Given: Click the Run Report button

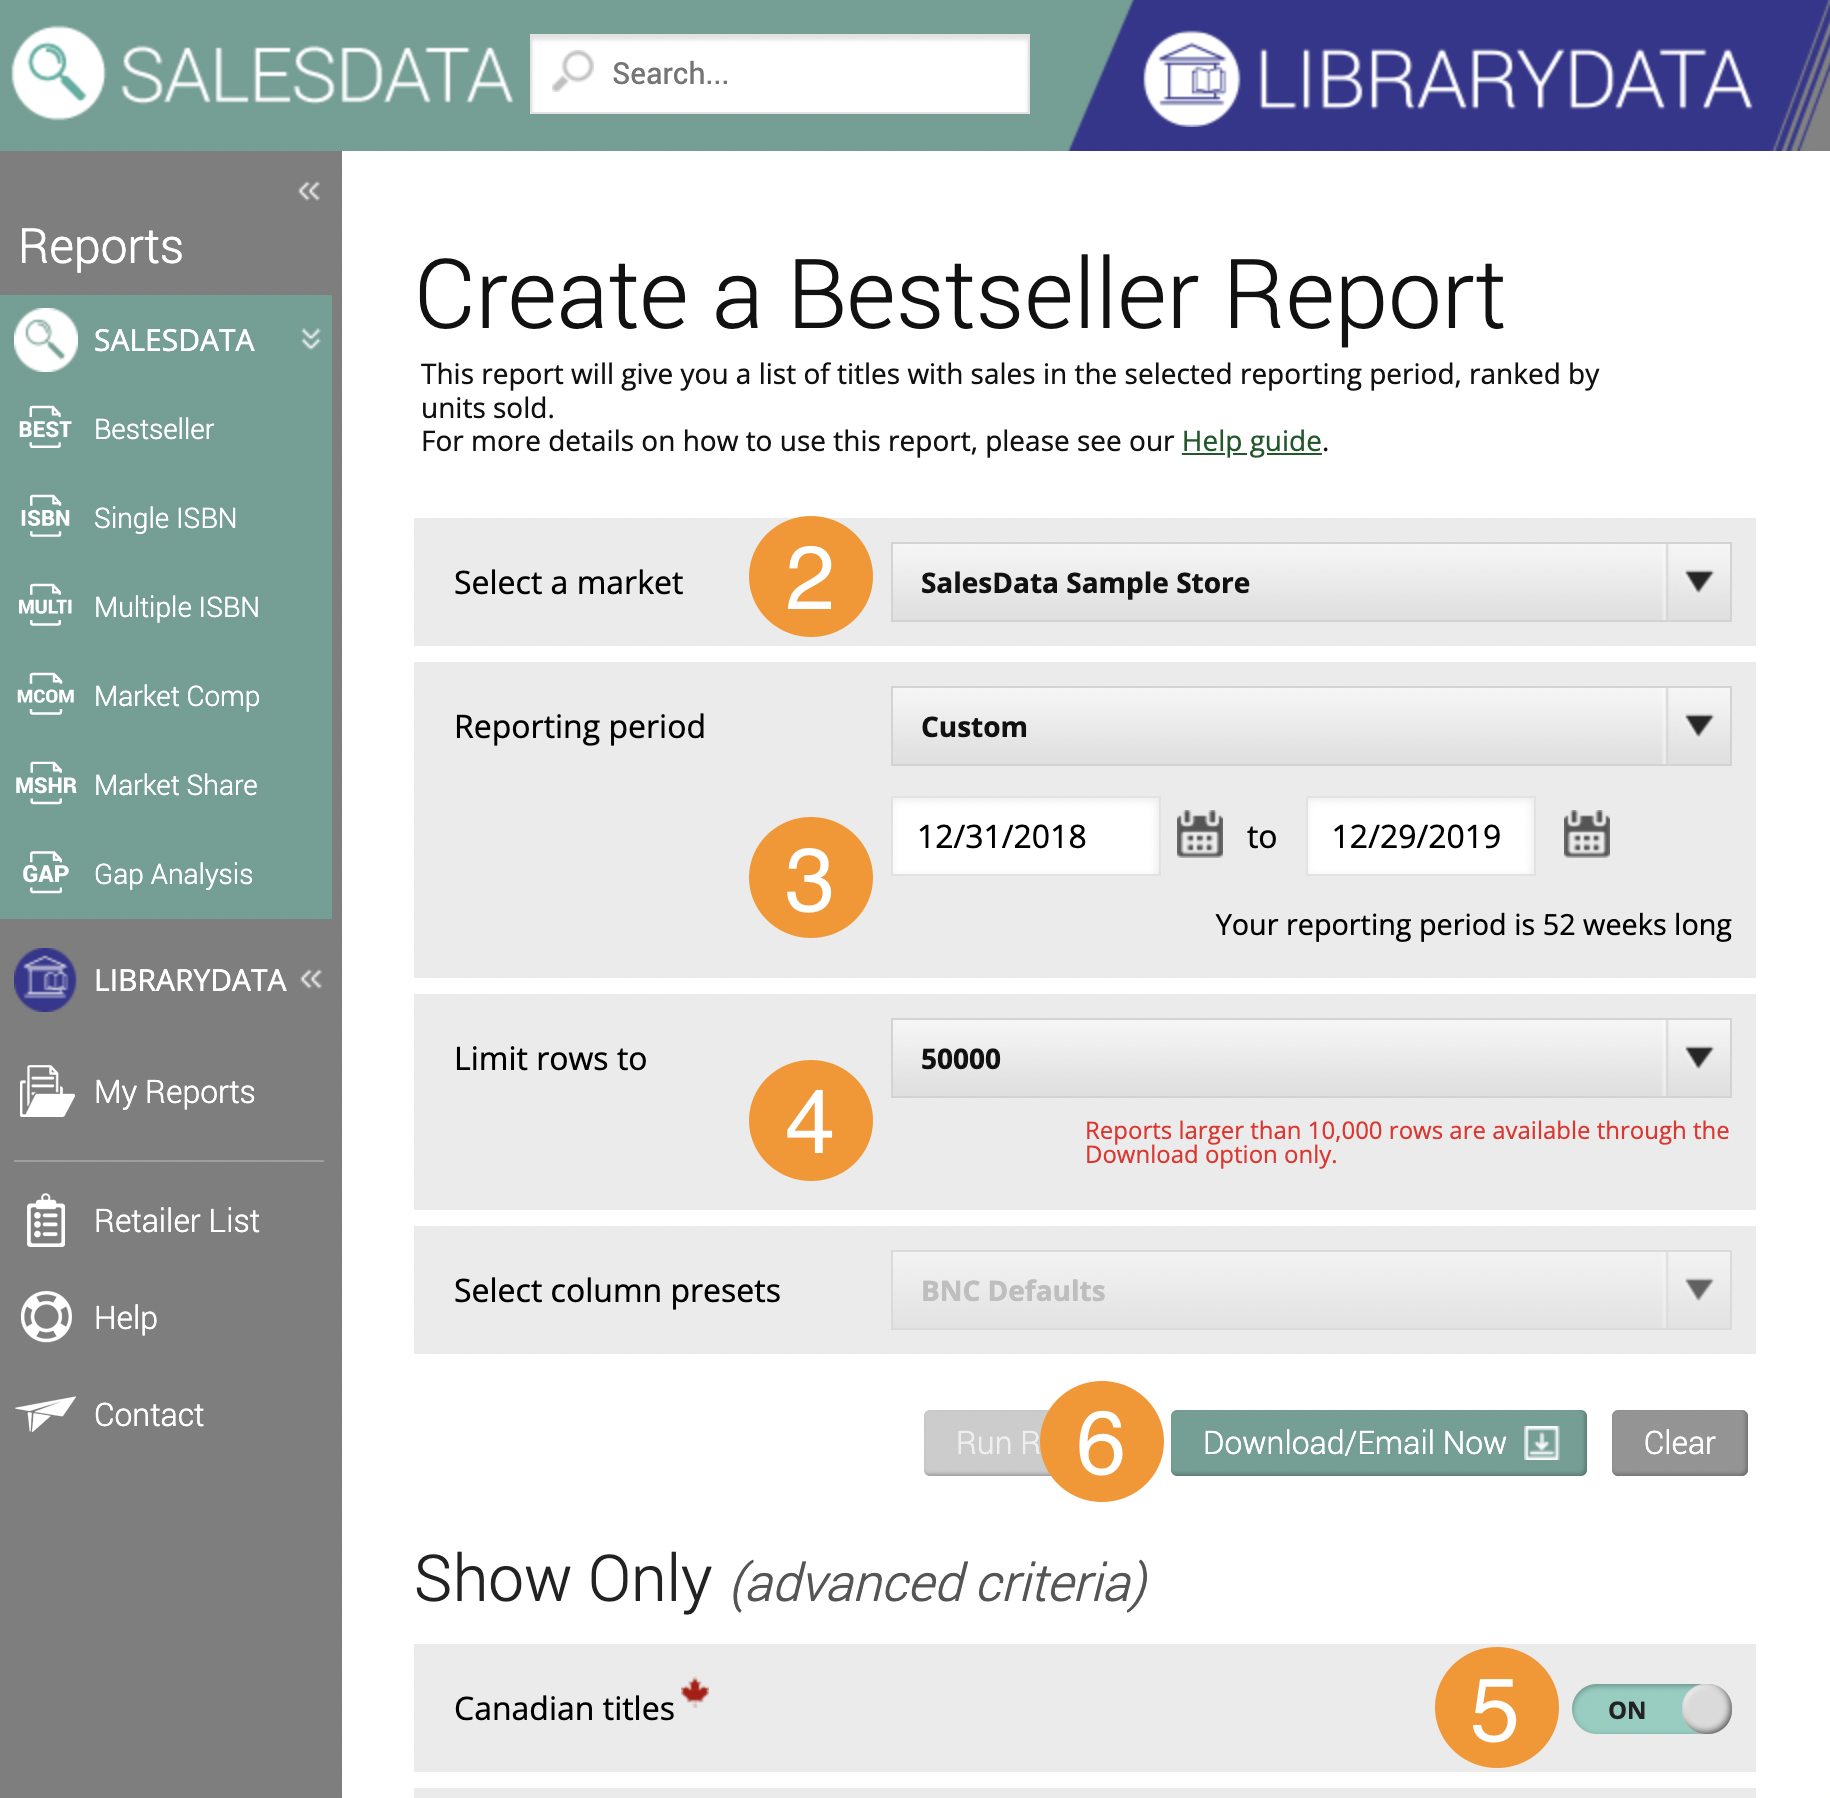Looking at the screenshot, I should pyautogui.click(x=985, y=1443).
